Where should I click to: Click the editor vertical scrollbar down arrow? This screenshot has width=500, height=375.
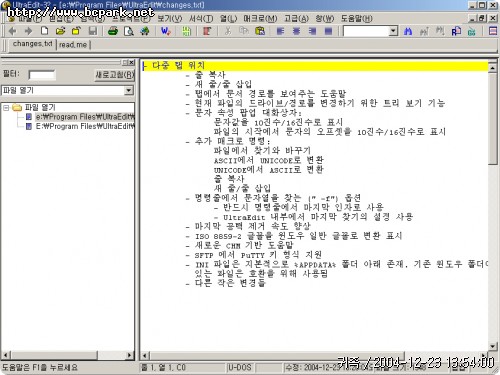pos(493,347)
